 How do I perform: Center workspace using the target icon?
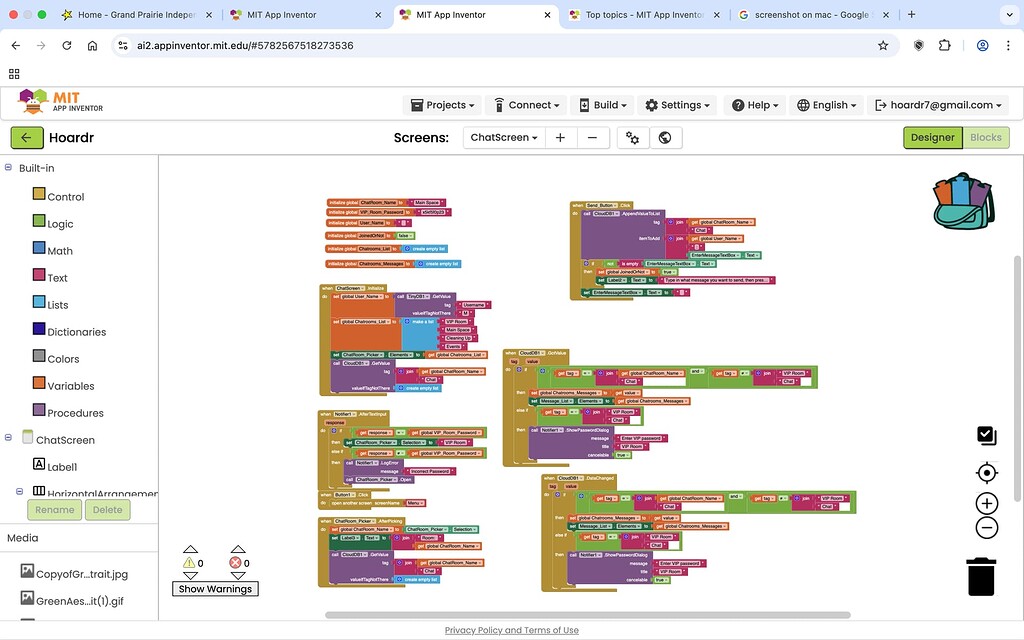(987, 472)
